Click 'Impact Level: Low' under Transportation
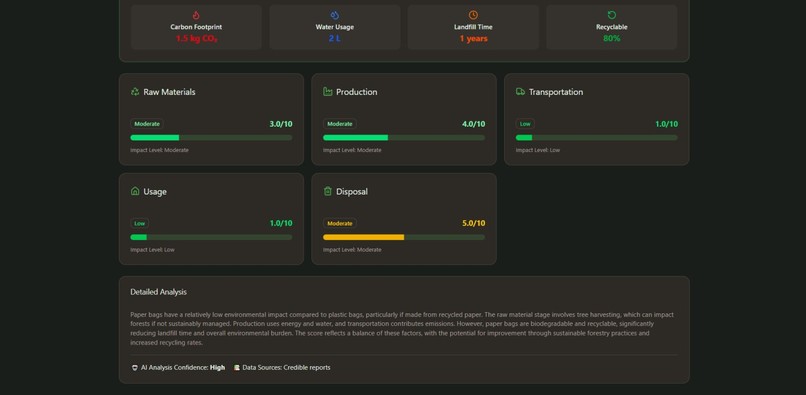This screenshot has height=395, width=806. (538, 150)
